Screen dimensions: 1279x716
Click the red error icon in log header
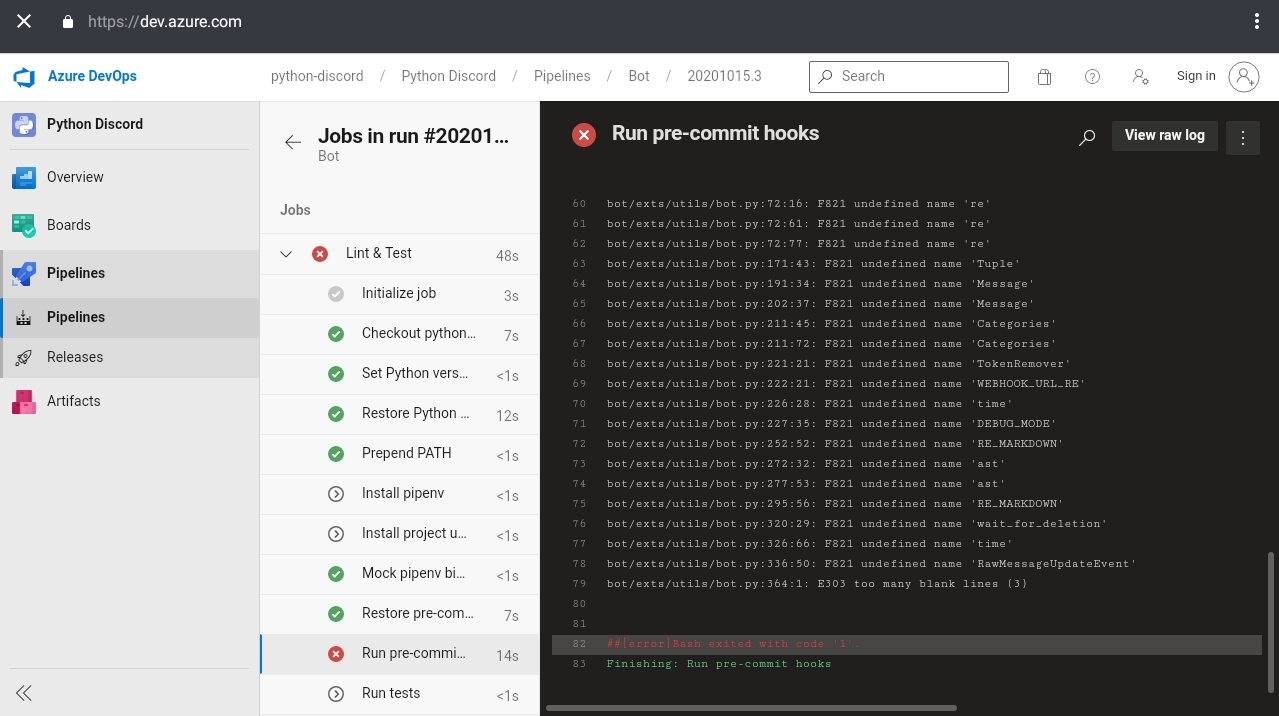[x=584, y=135]
